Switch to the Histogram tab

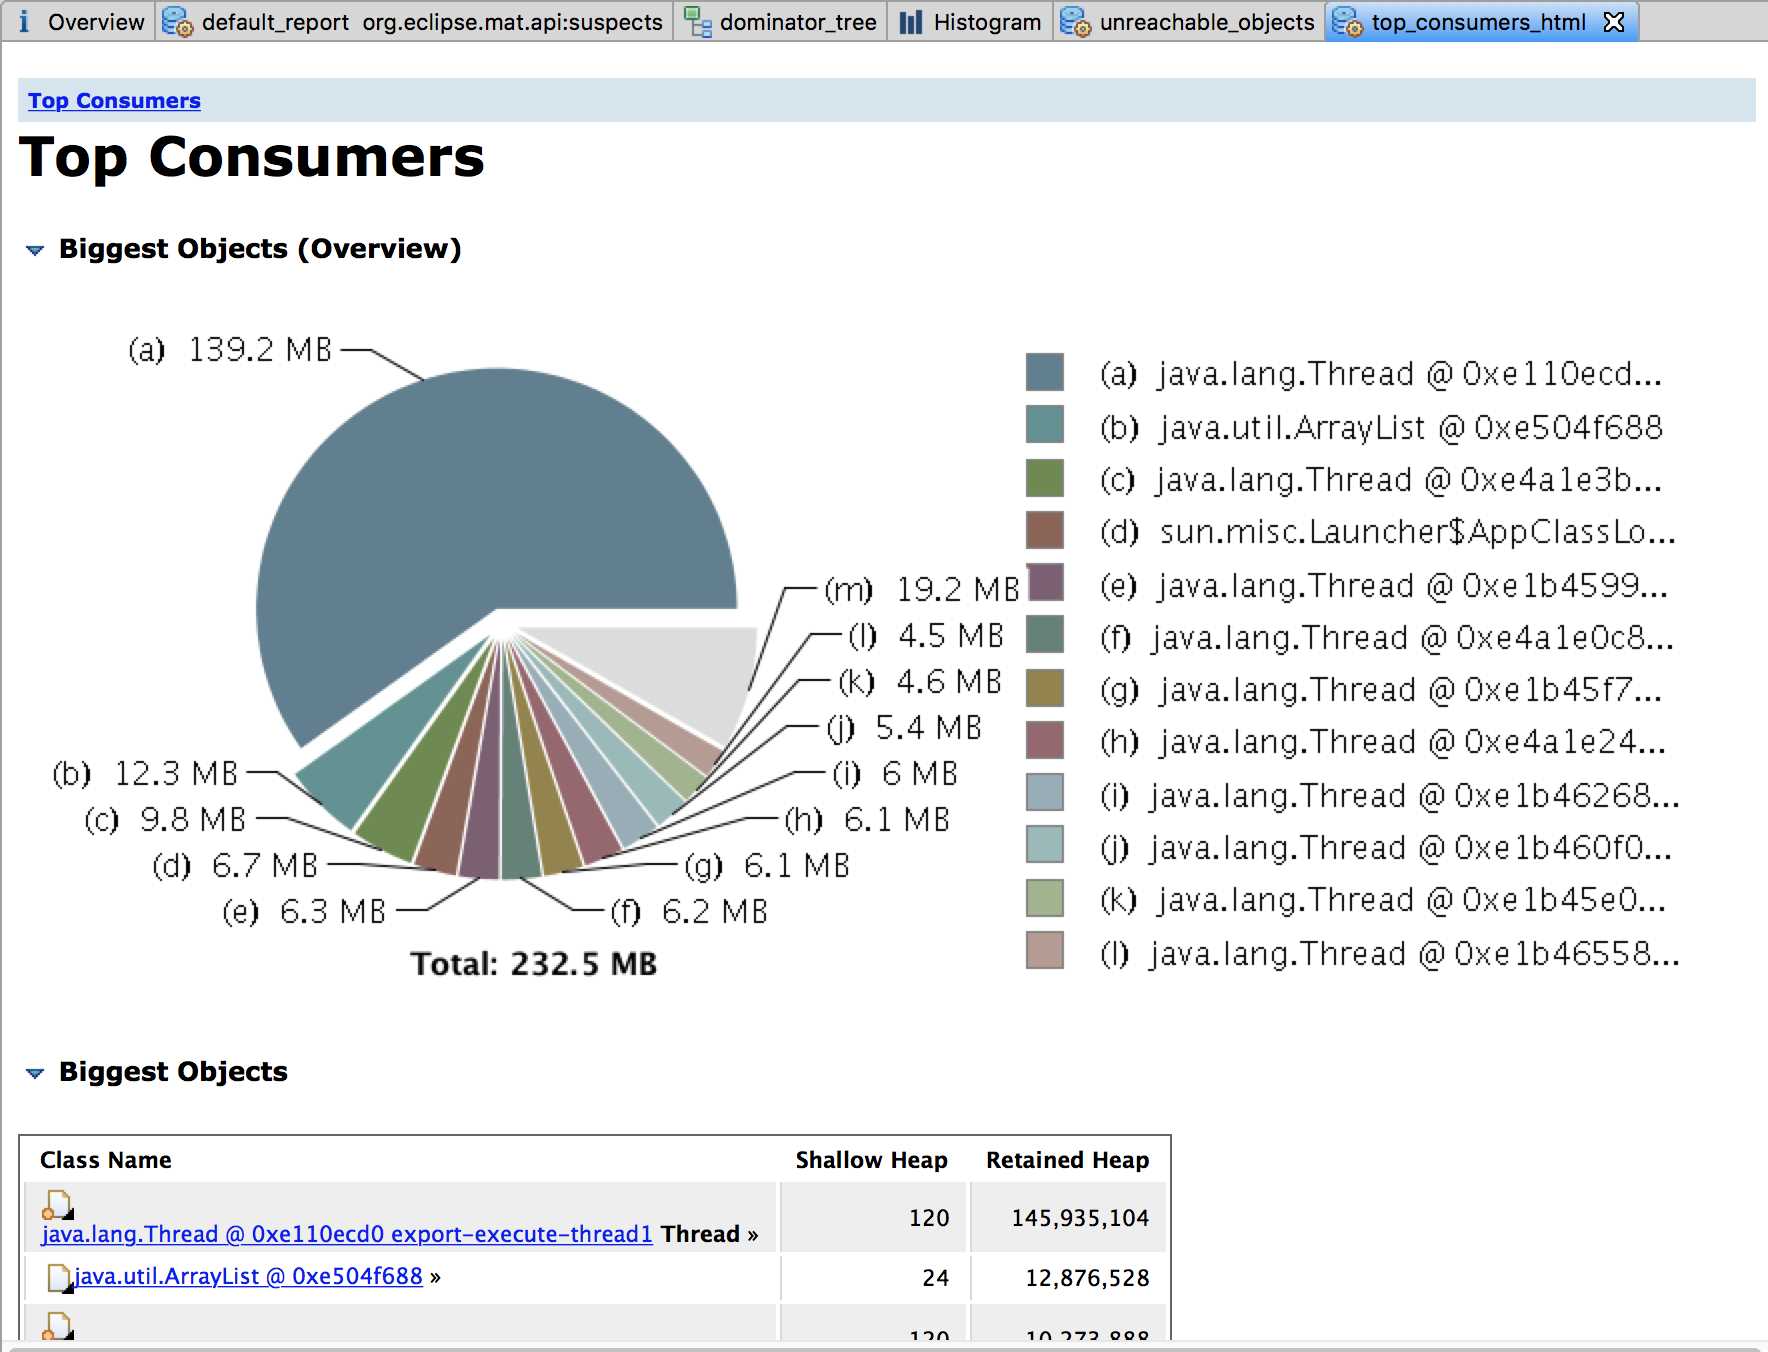(x=970, y=22)
